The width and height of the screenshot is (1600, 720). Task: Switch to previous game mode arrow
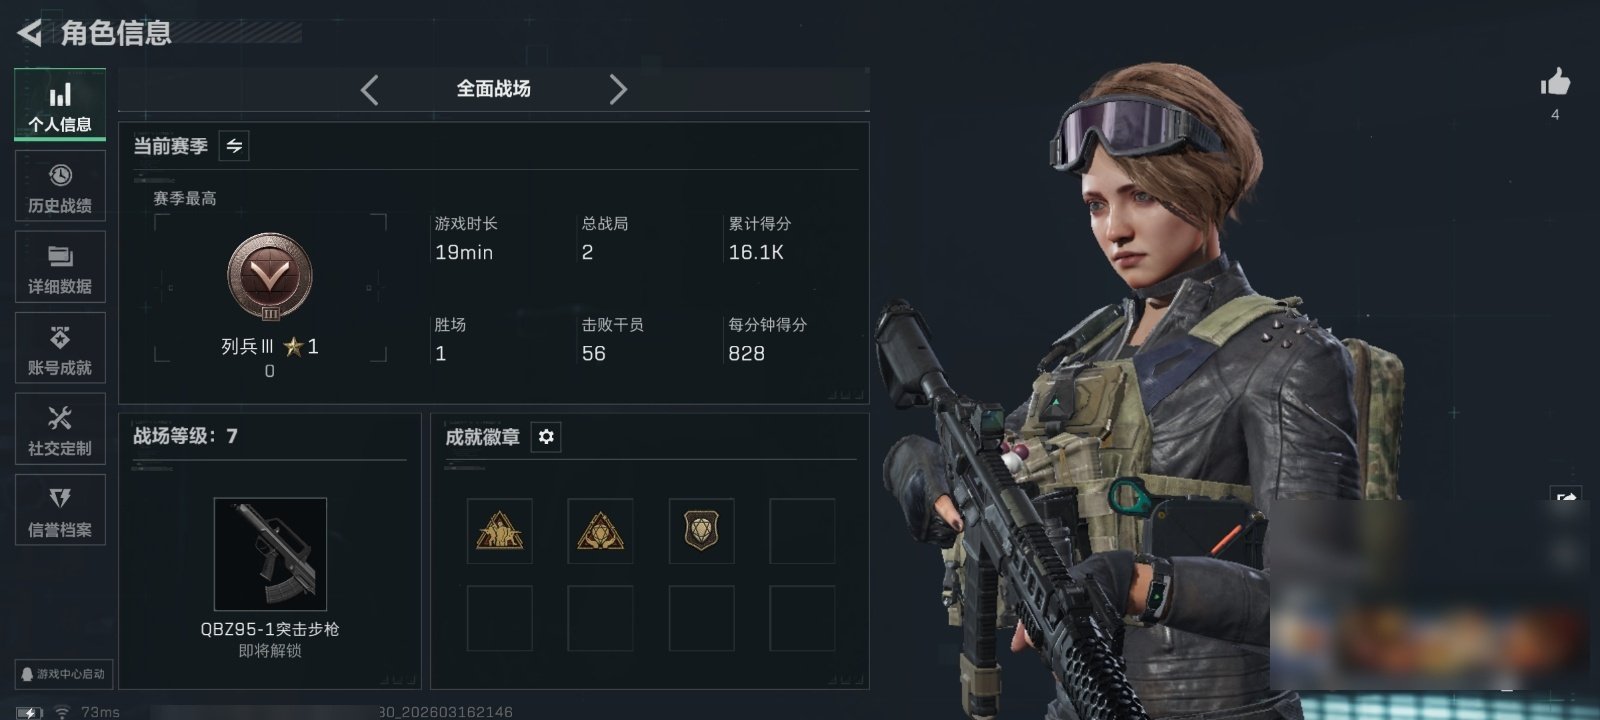(x=369, y=90)
